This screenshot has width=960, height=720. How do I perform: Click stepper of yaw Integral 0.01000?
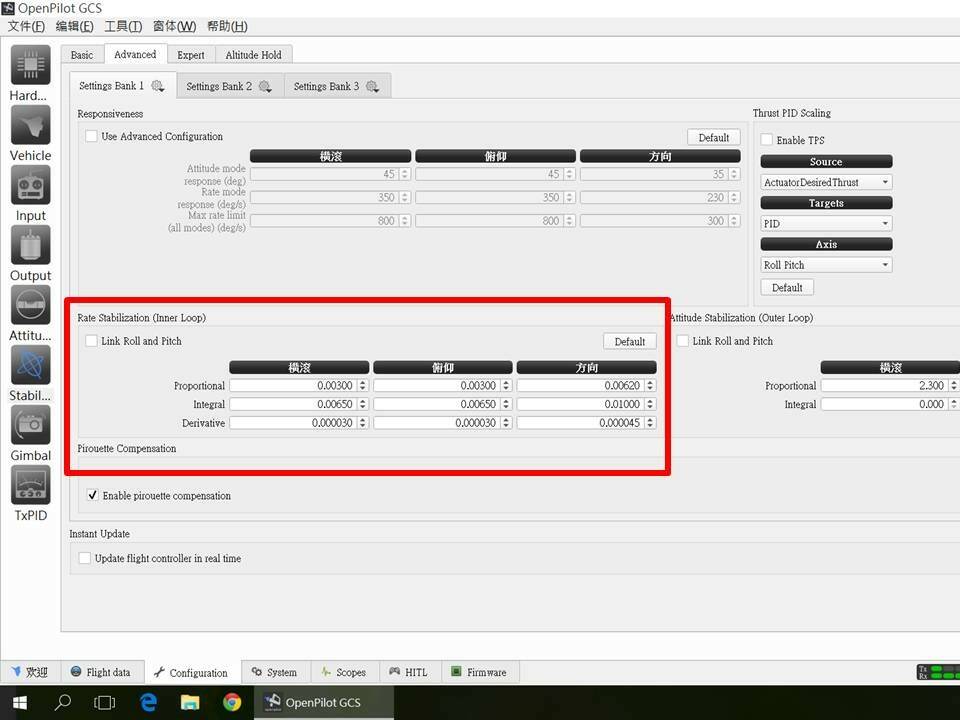[650, 404]
